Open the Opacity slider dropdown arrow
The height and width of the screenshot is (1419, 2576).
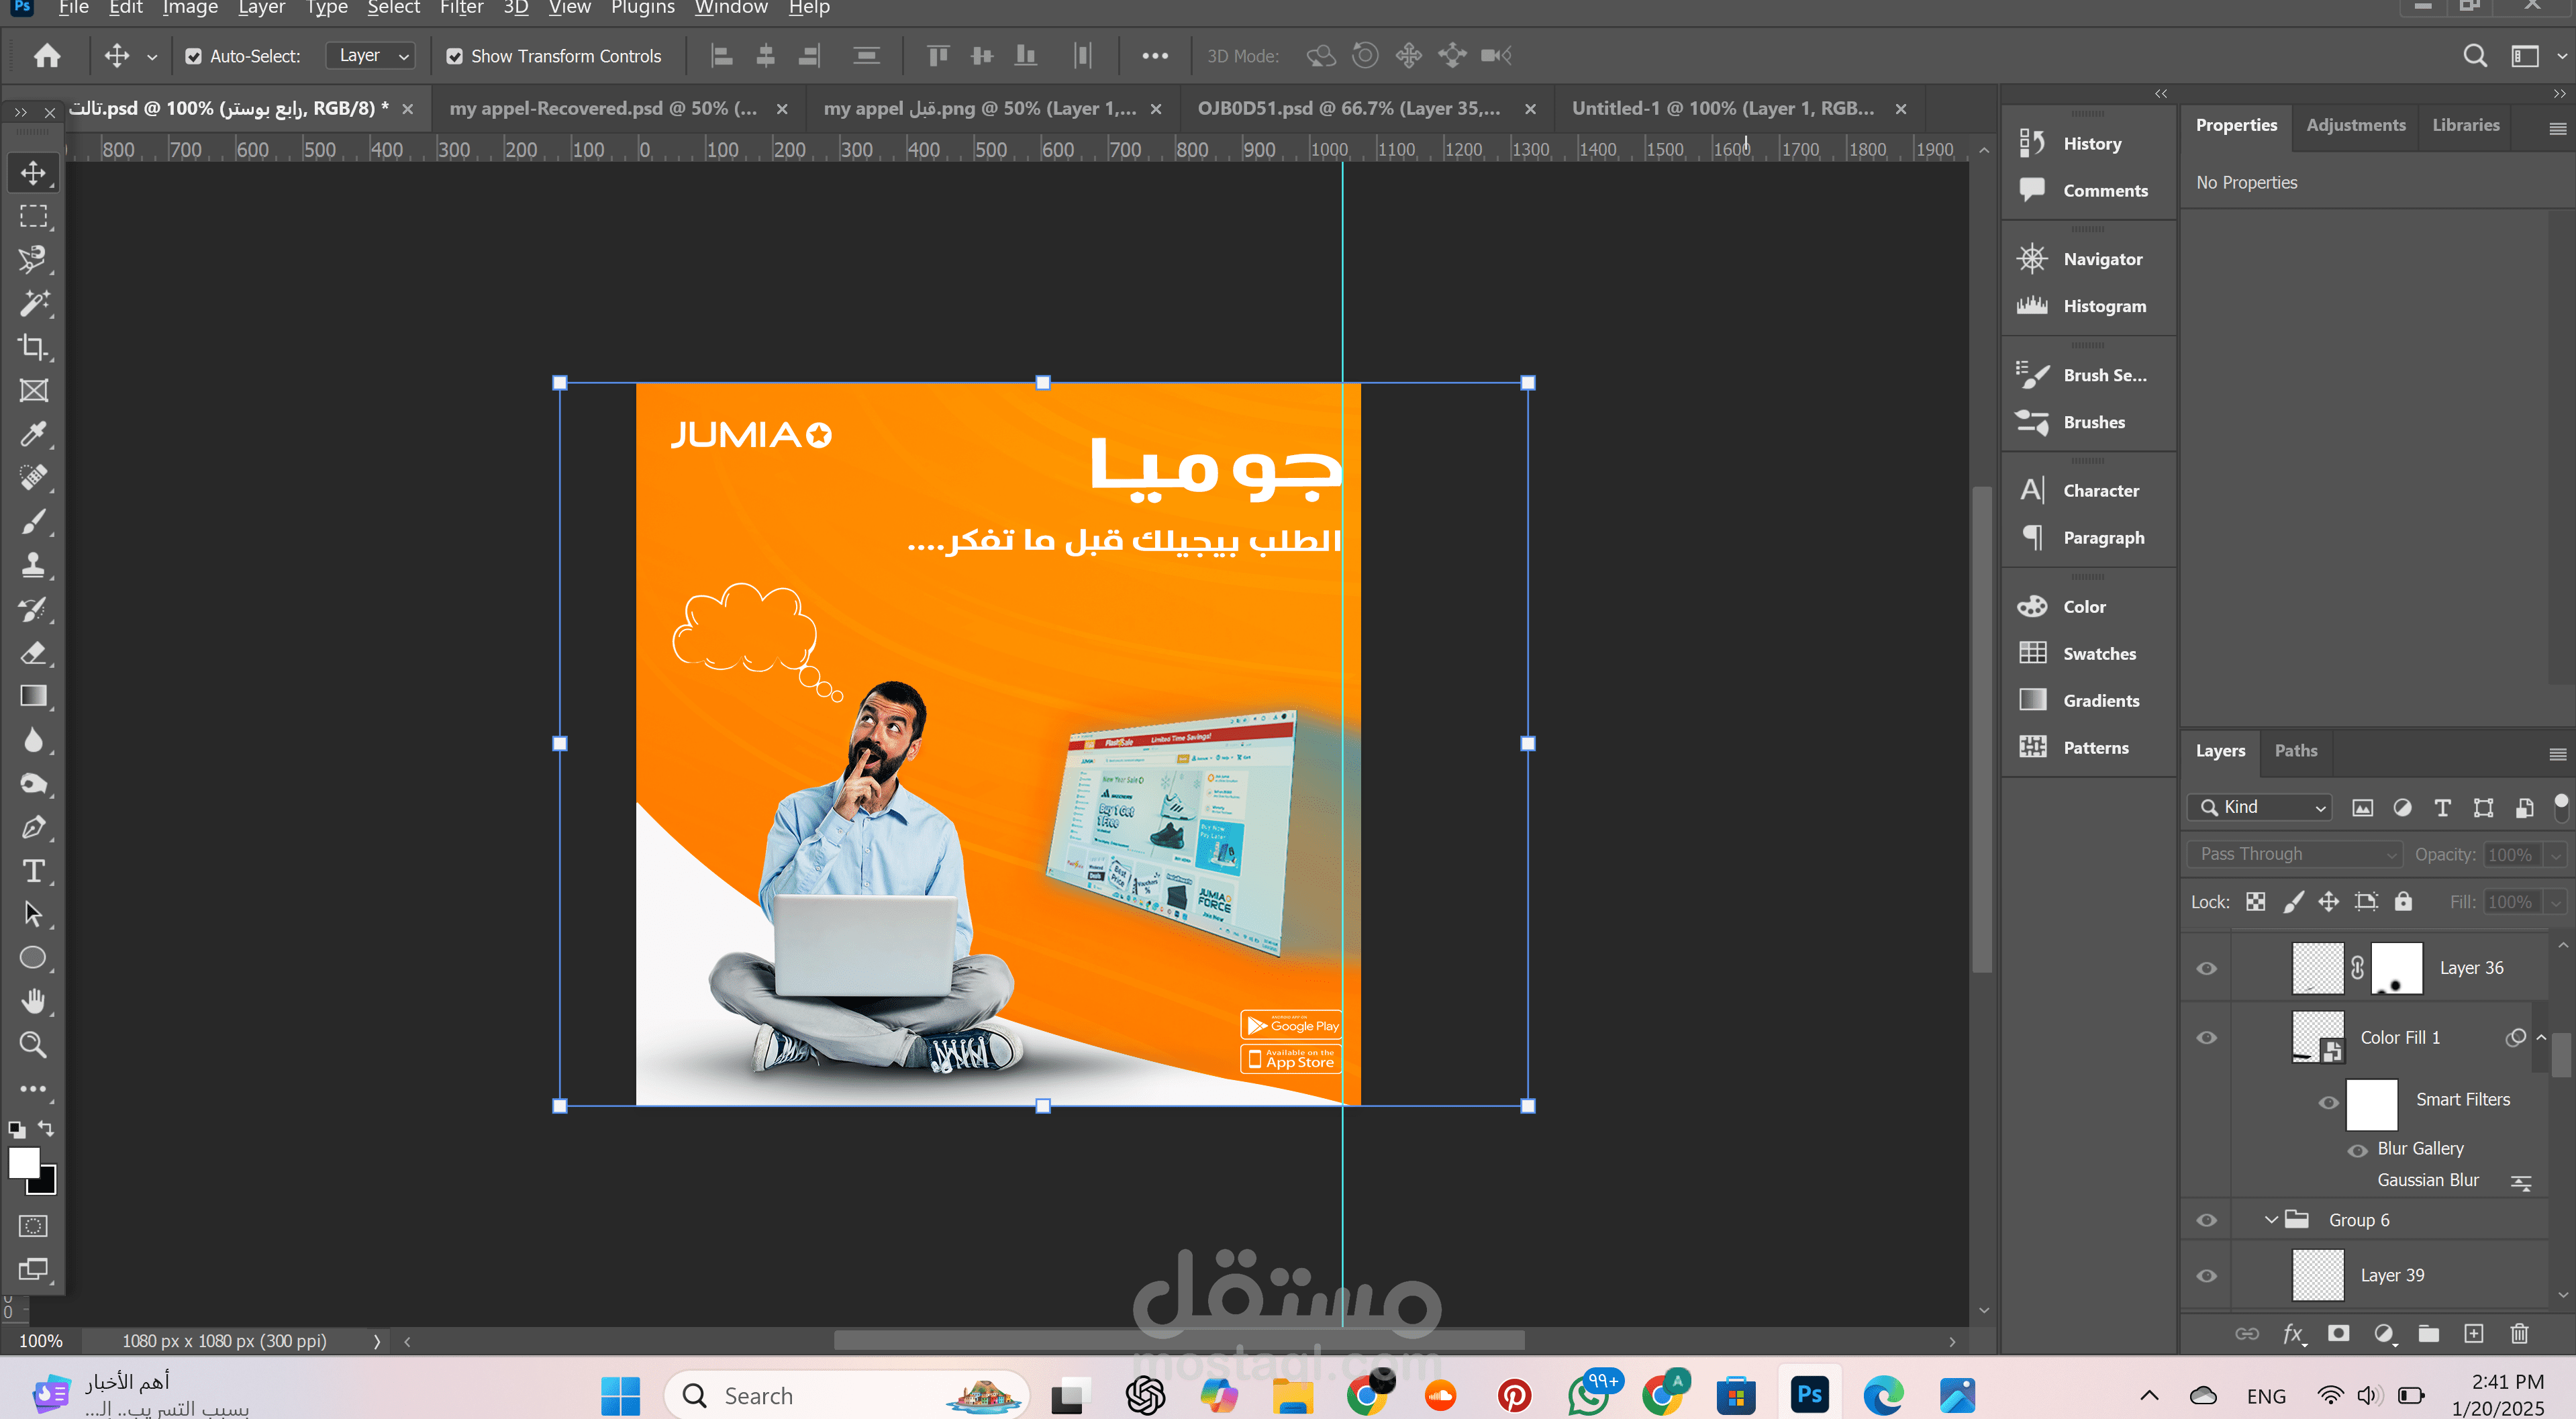(2555, 854)
